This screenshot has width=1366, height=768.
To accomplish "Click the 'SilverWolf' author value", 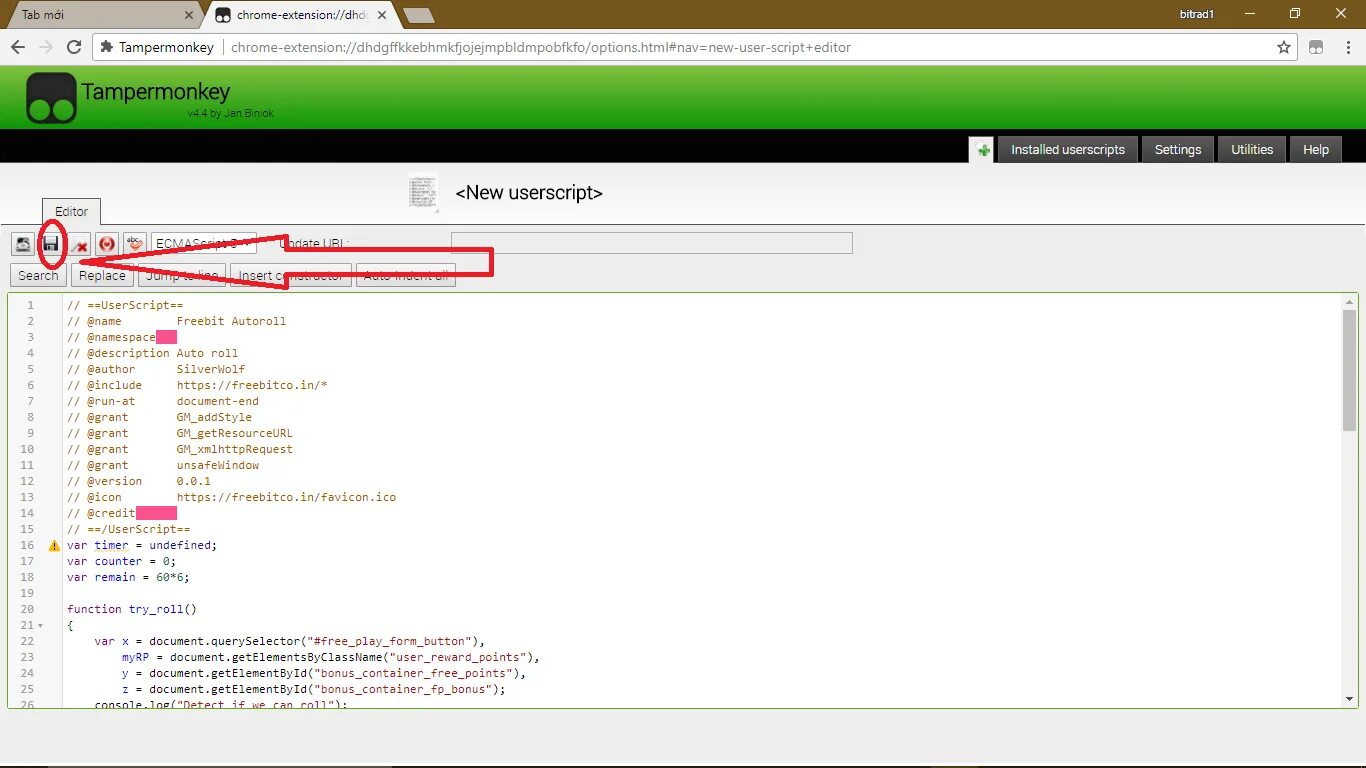I will [211, 369].
